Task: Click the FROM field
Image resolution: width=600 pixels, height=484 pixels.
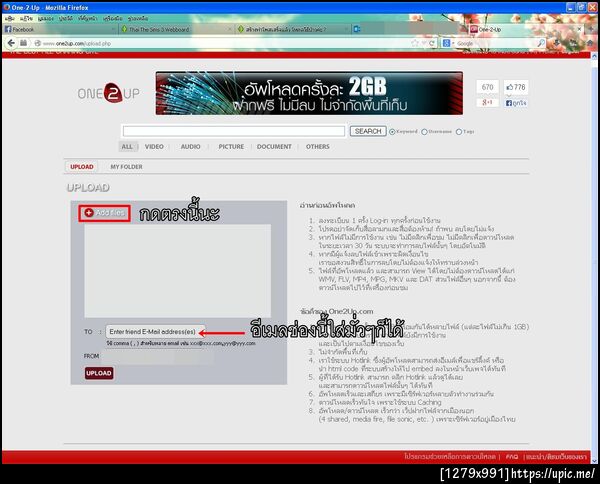Action: point(159,356)
